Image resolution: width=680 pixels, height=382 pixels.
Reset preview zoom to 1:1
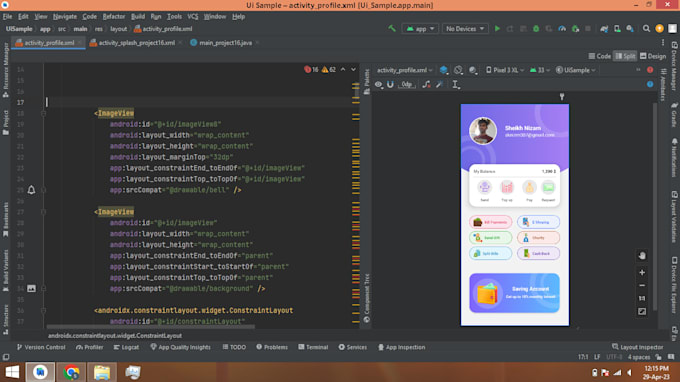point(642,299)
